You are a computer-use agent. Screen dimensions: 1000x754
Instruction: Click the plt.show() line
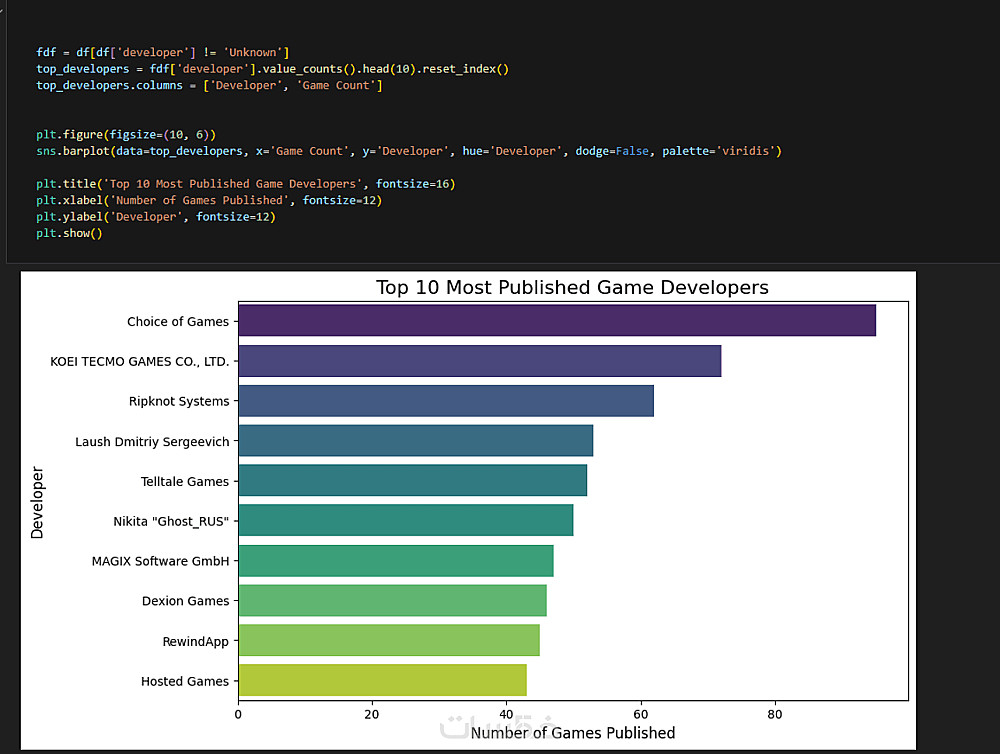69,233
